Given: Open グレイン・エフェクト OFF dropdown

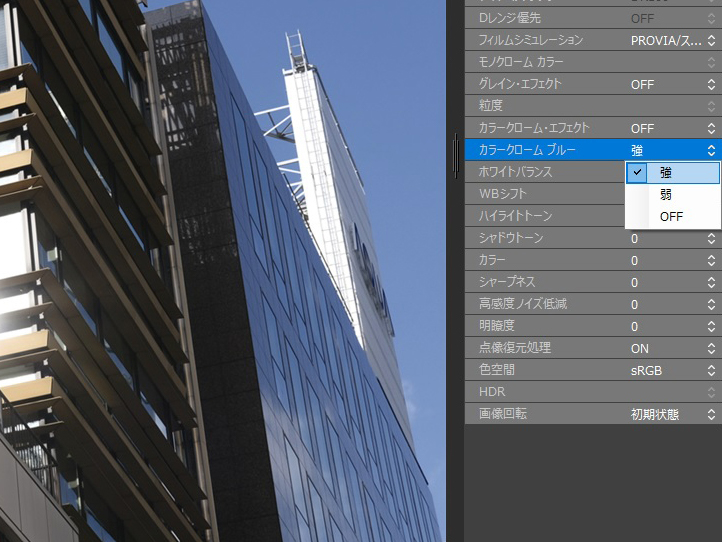Looking at the screenshot, I should click(x=711, y=84).
